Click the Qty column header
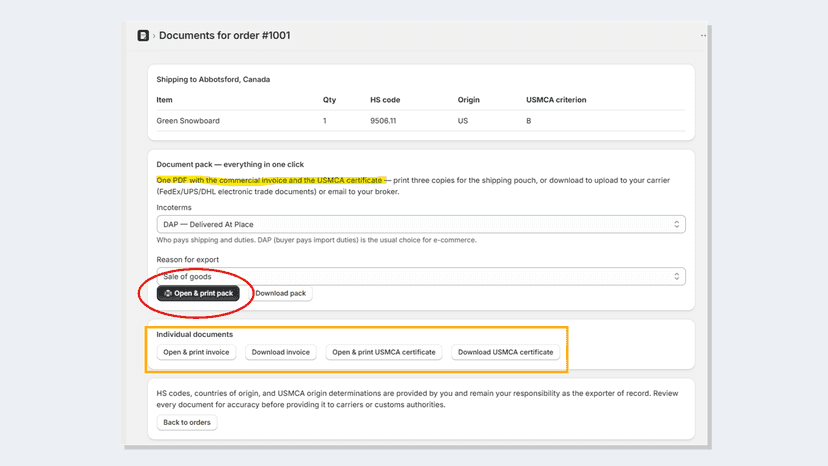828x466 pixels. 330,100
